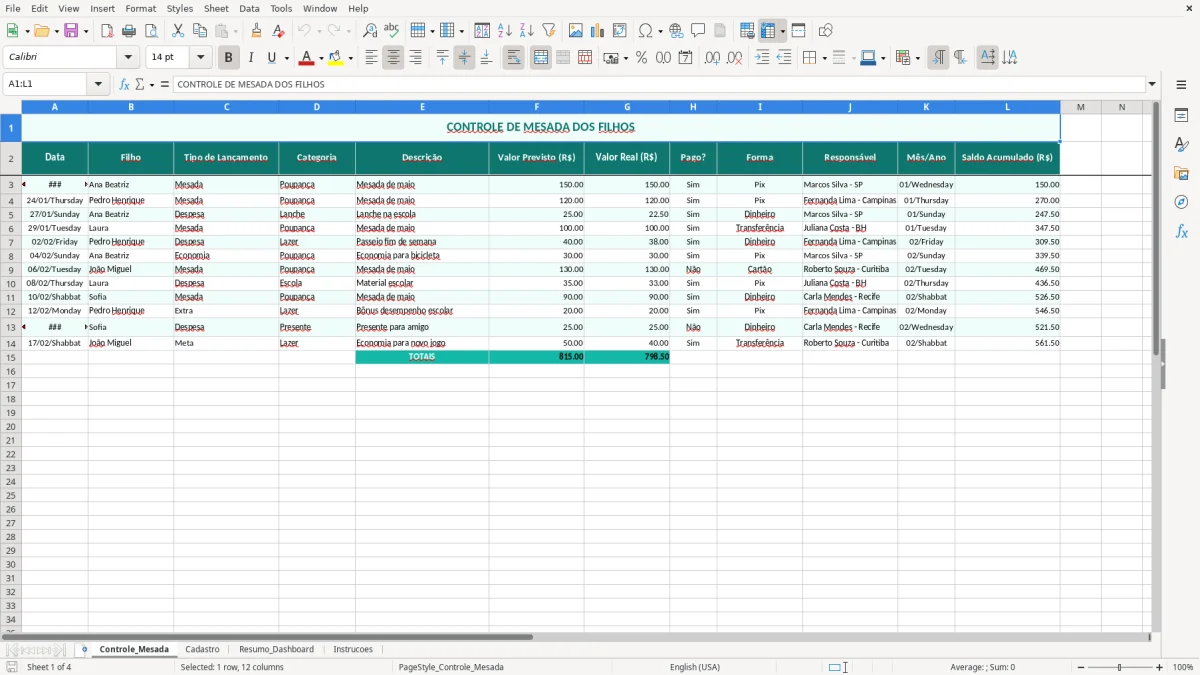The height and width of the screenshot is (675, 1200).
Task: Toggle Print Preview icon
Action: pyautogui.click(x=151, y=31)
